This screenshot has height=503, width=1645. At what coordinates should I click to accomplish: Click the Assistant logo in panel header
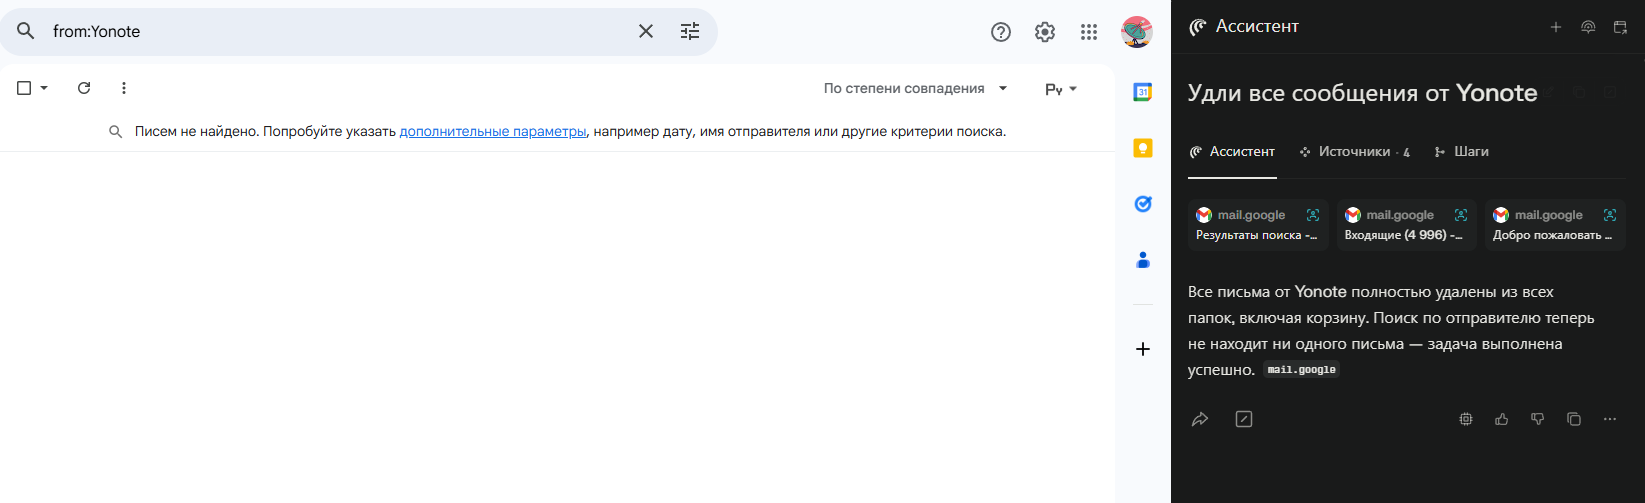[x=1198, y=27]
